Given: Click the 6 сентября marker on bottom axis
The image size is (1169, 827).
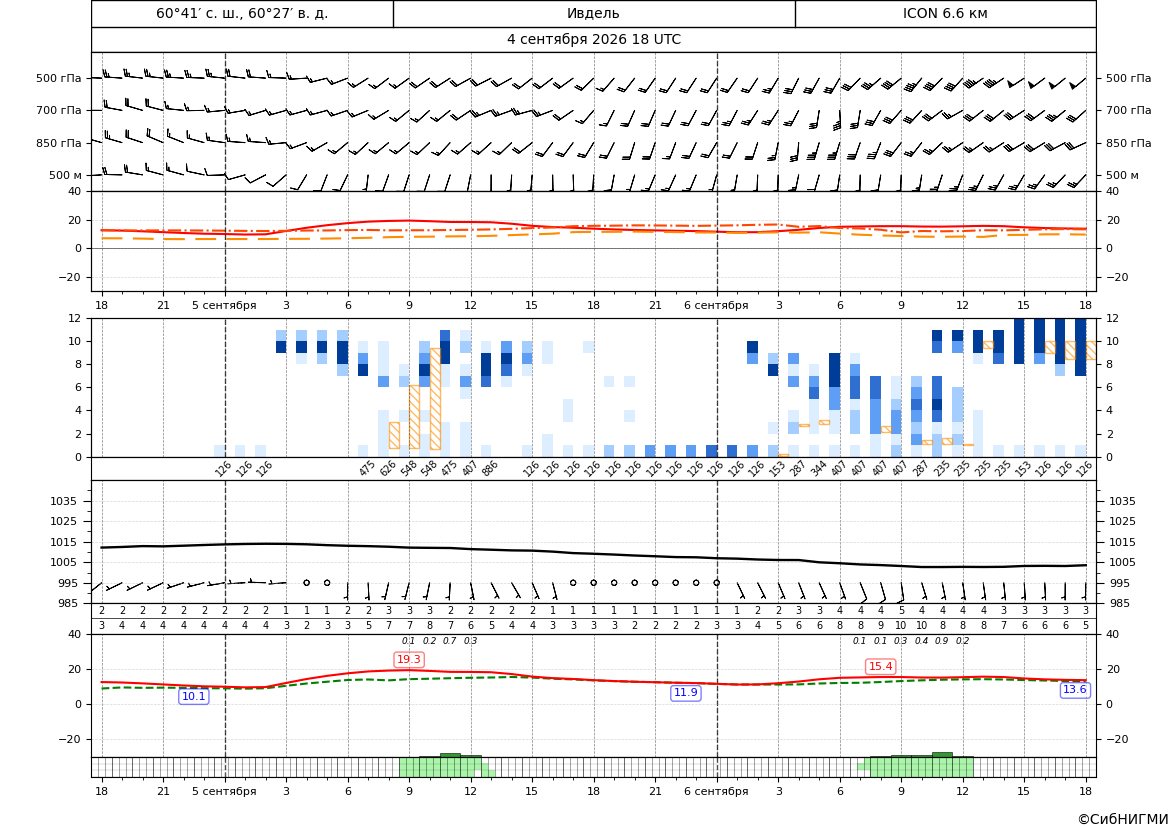Looking at the screenshot, I should [x=716, y=791].
